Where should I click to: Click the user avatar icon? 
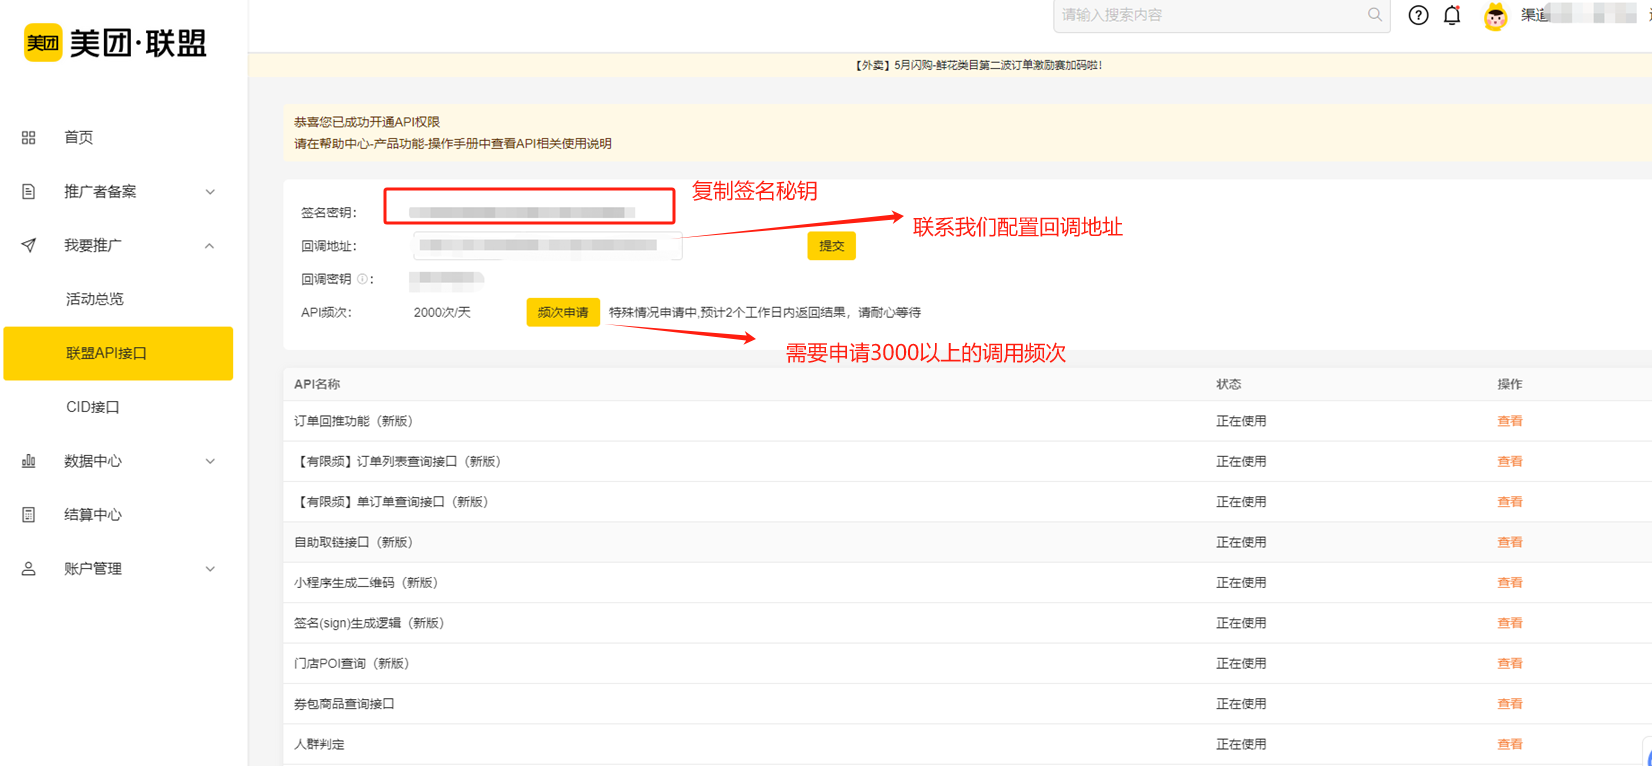1495,16
